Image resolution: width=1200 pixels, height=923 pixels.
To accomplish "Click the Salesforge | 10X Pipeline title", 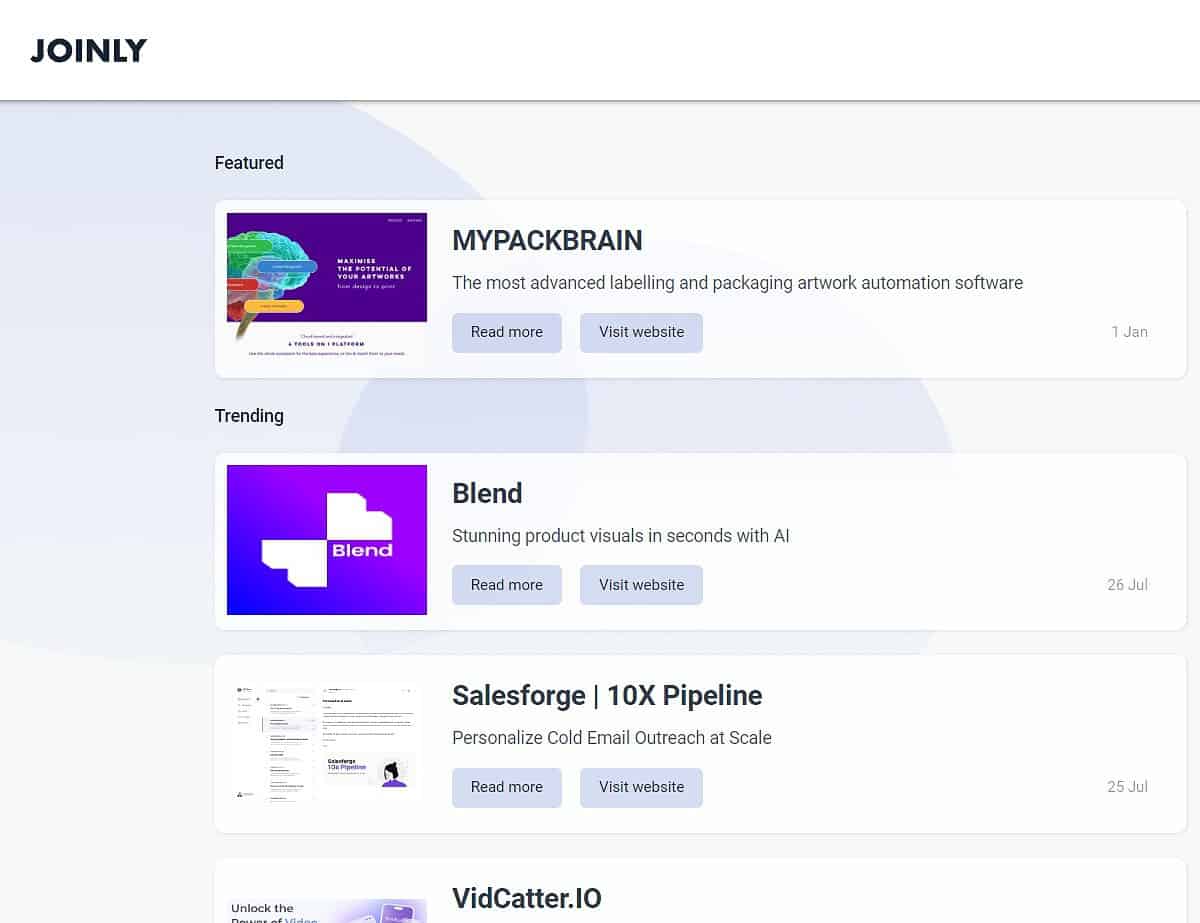I will (607, 695).
